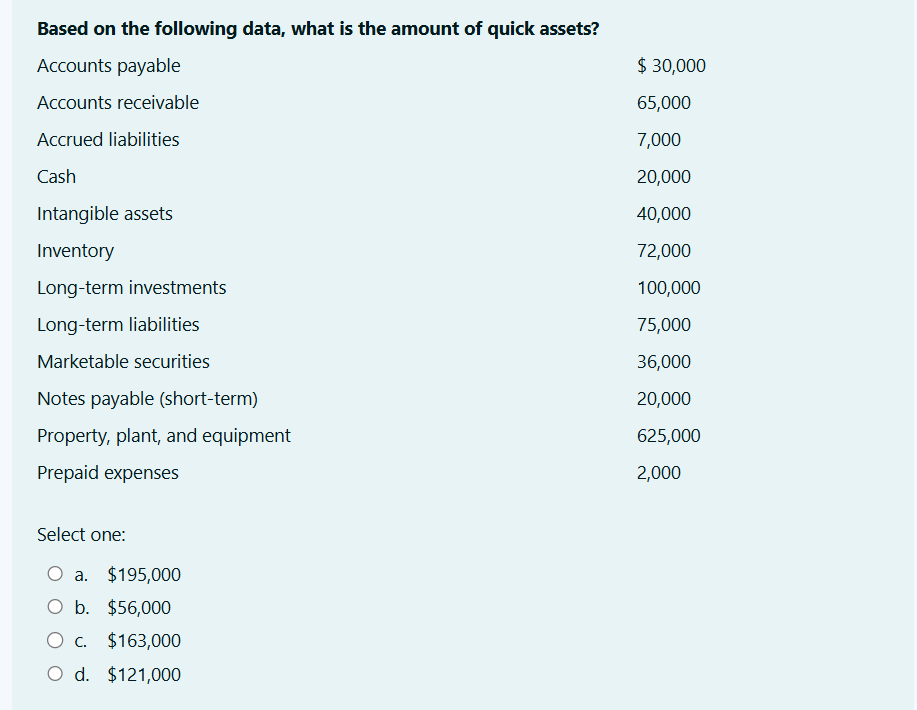Click the Cash row label
This screenshot has width=917, height=710.
click(56, 176)
